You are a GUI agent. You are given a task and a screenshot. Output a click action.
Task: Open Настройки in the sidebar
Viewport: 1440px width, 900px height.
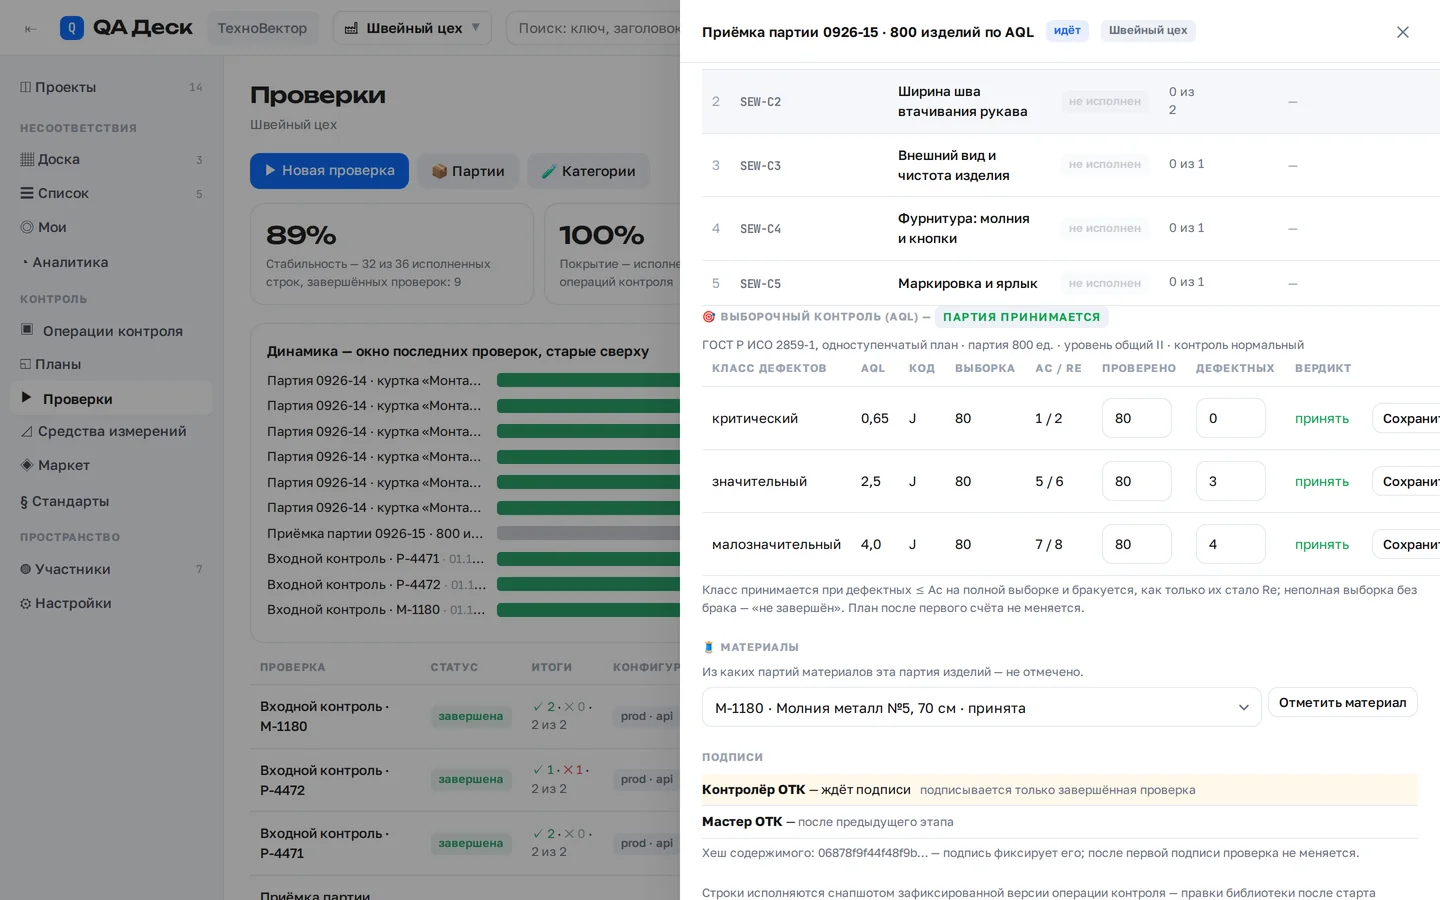[111, 603]
